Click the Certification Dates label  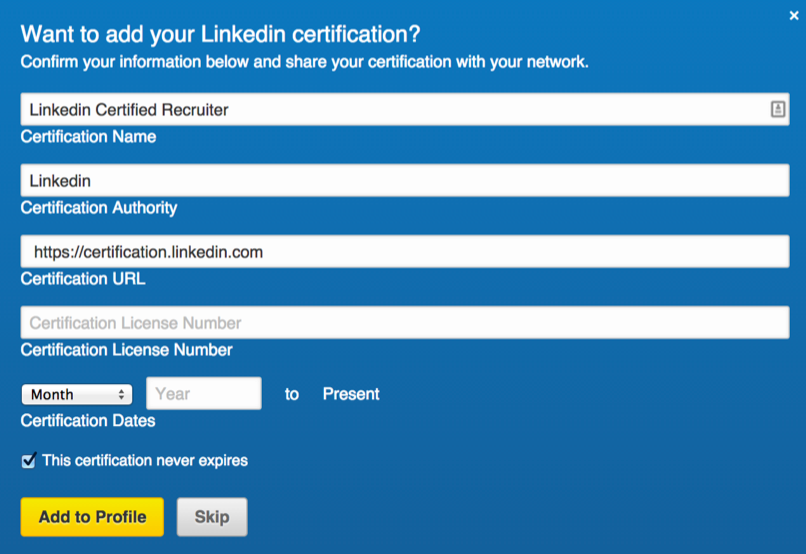click(88, 421)
